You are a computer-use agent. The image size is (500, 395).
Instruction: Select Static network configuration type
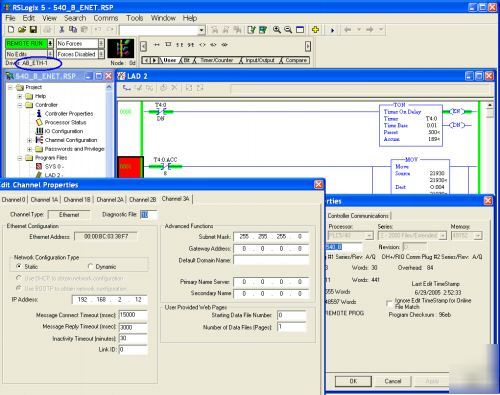(x=19, y=267)
